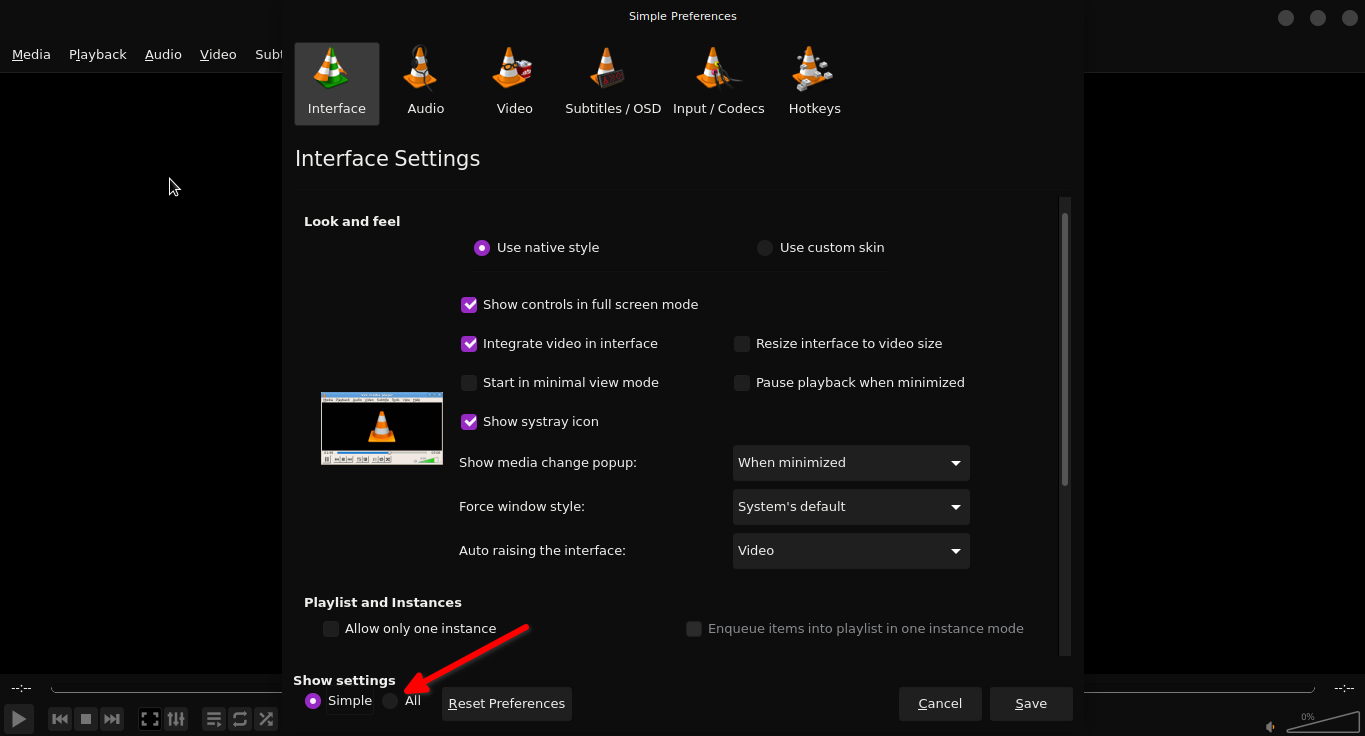The height and width of the screenshot is (736, 1365).
Task: Open the Playback menu
Action: click(x=97, y=55)
